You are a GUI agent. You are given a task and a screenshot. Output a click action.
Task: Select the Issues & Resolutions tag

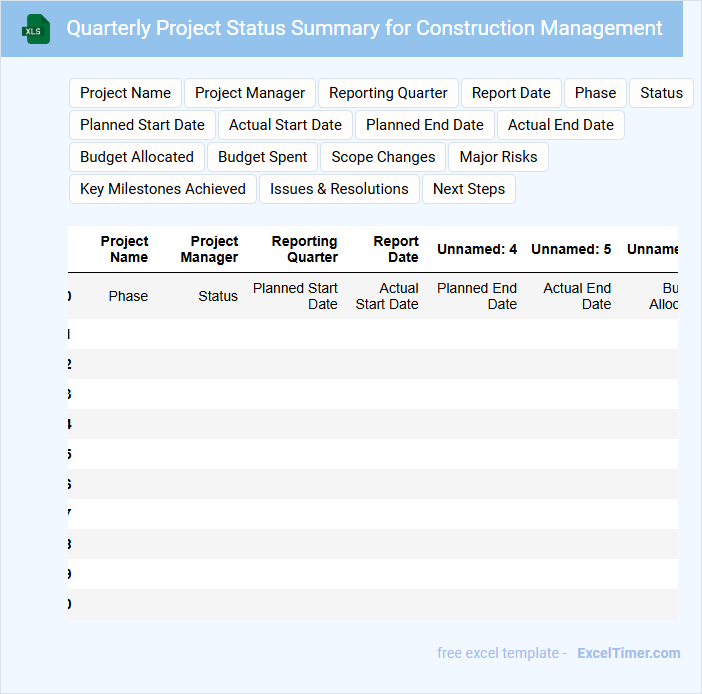pyautogui.click(x=339, y=189)
